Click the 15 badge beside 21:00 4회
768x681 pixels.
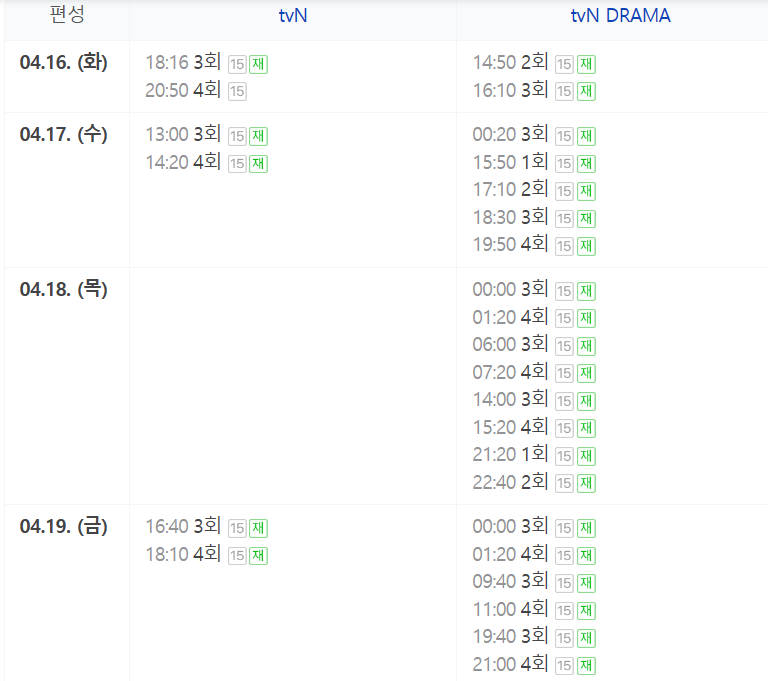pos(564,666)
